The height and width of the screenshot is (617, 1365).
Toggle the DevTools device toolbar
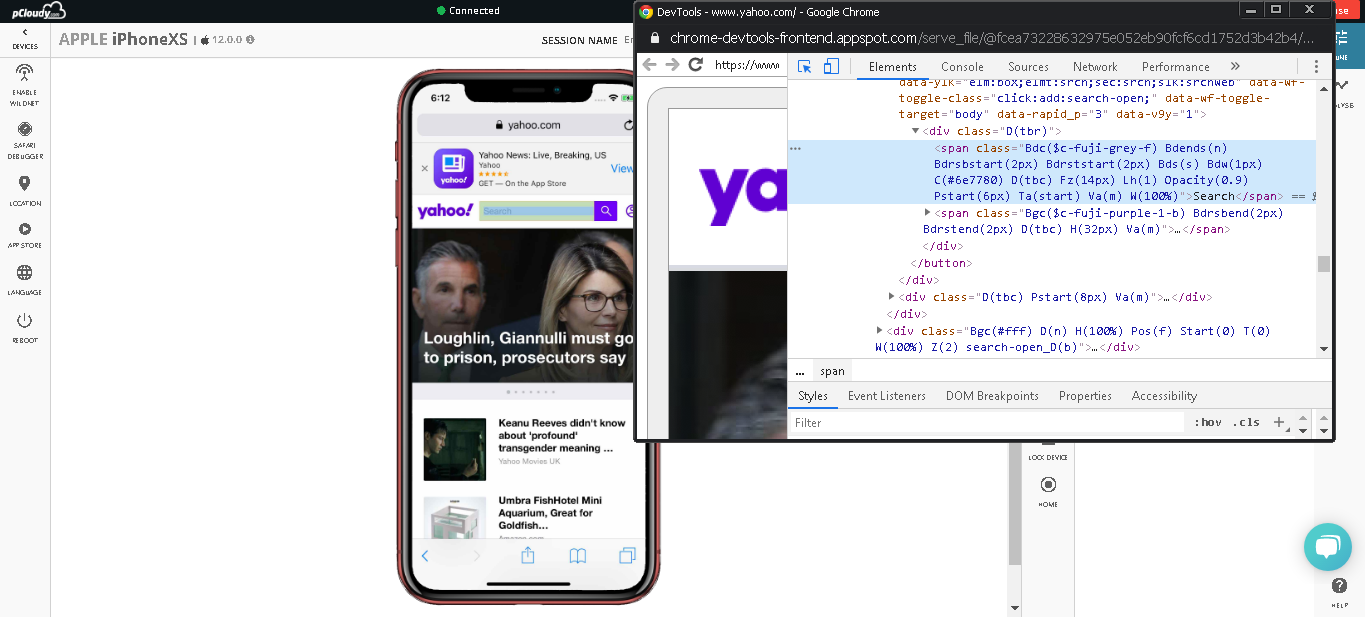click(831, 67)
